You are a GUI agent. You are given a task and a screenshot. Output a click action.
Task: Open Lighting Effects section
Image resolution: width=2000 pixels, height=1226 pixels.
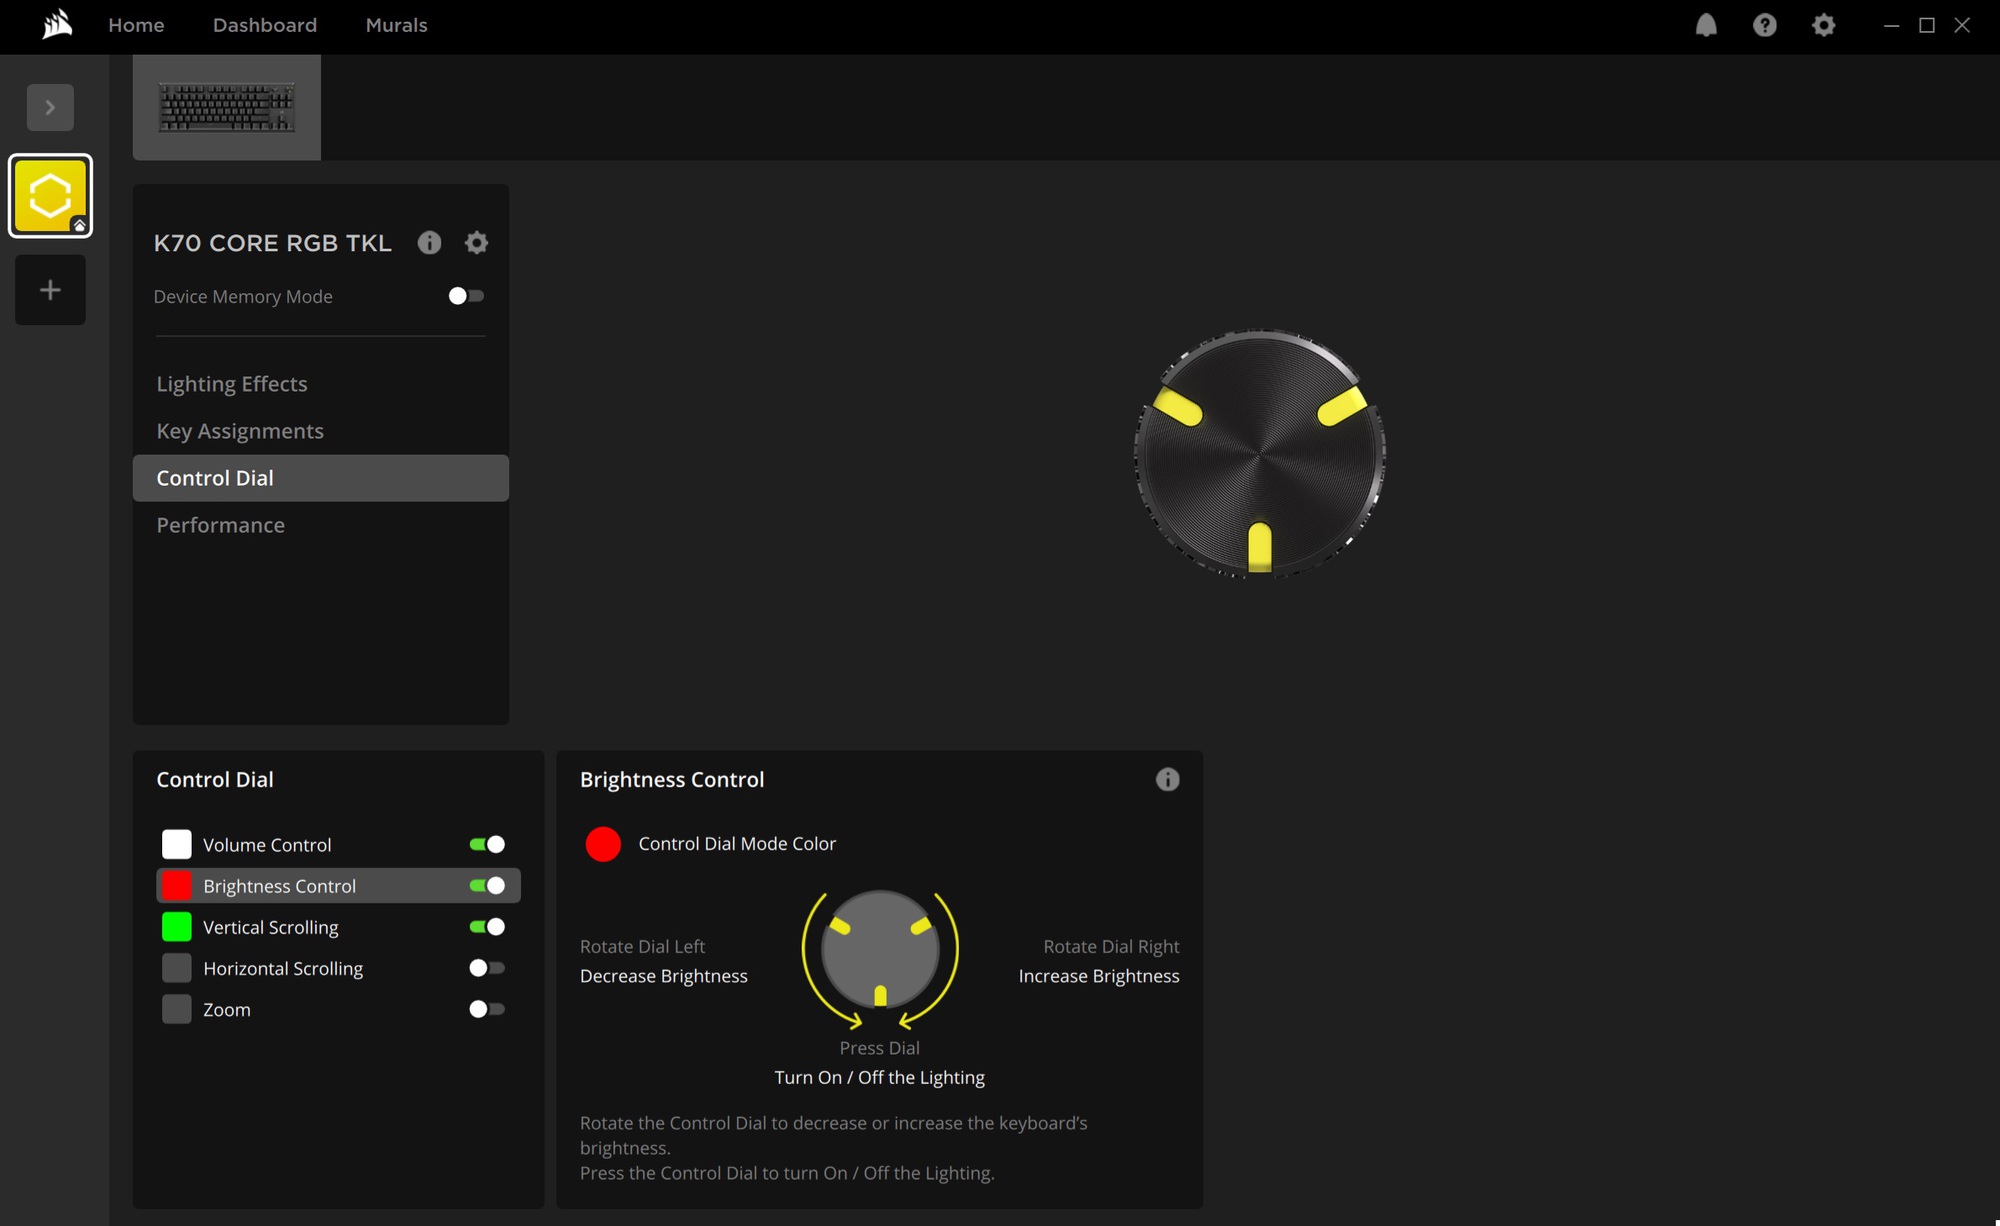[x=232, y=384]
